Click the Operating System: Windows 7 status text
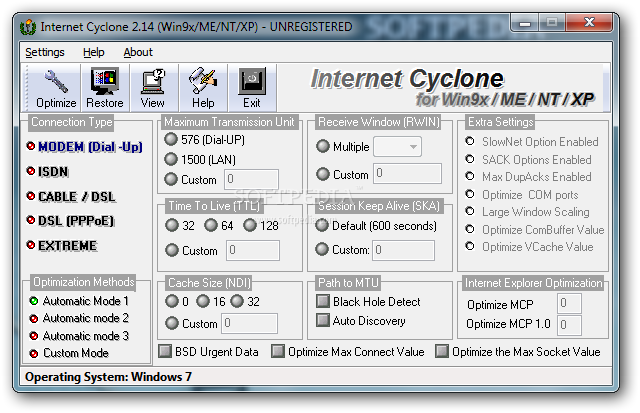The width and height of the screenshot is (640, 413). (x=108, y=377)
